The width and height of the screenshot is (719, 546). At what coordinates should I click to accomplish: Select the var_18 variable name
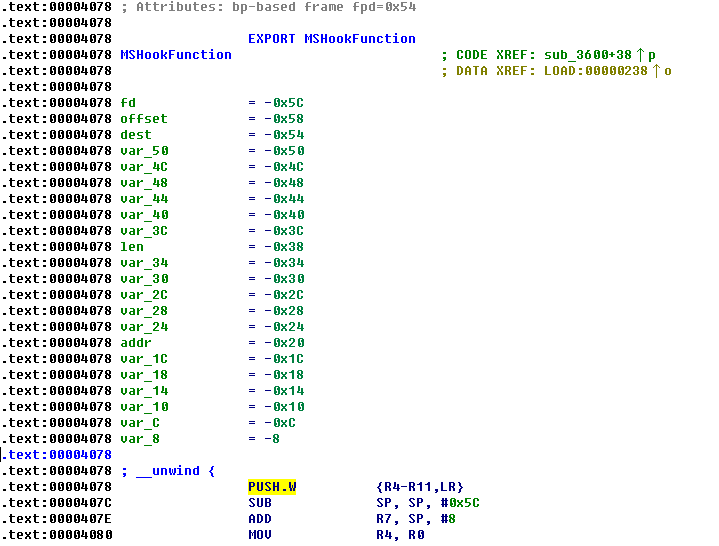[144, 375]
